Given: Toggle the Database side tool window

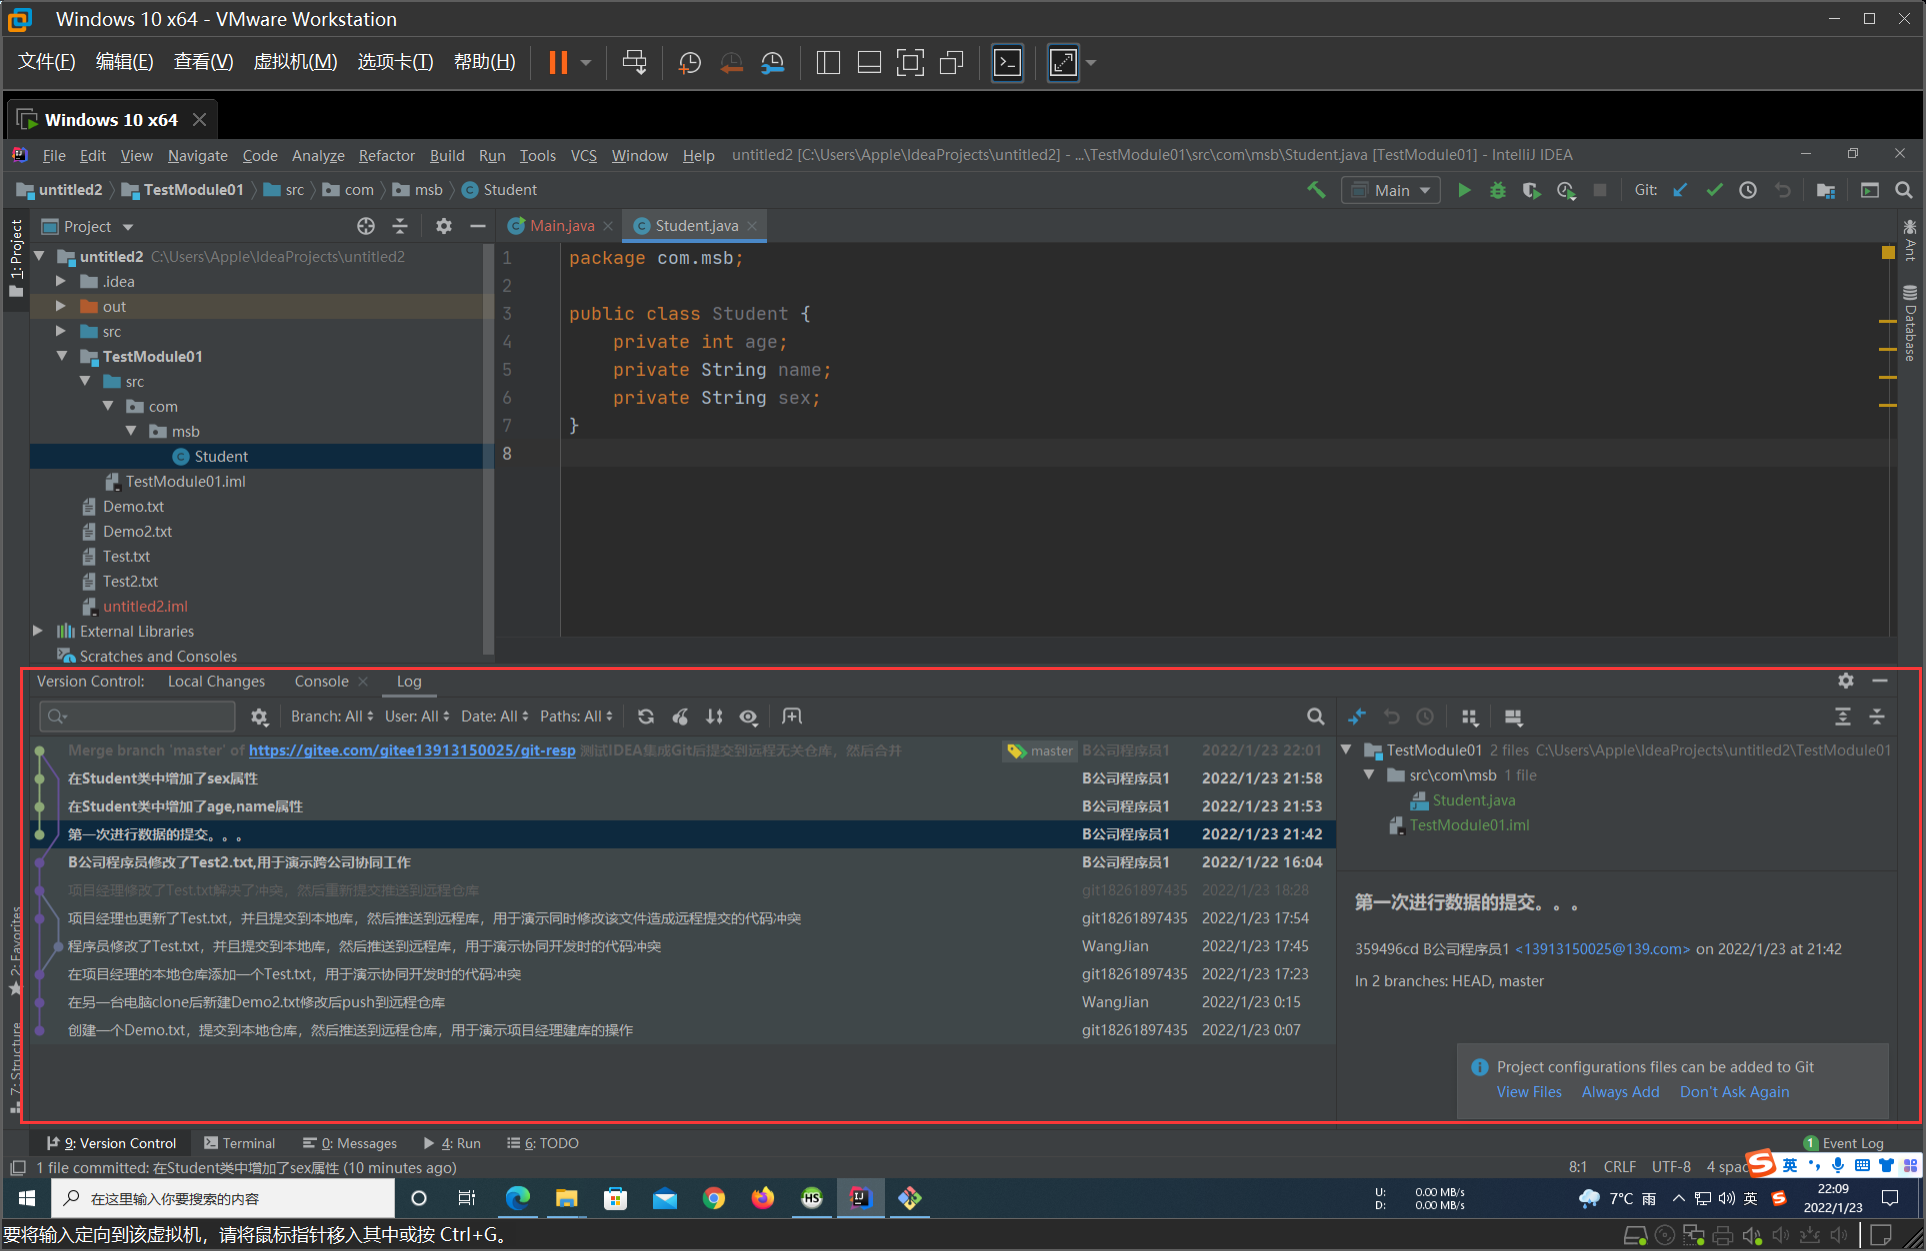Looking at the screenshot, I should click(x=1910, y=324).
